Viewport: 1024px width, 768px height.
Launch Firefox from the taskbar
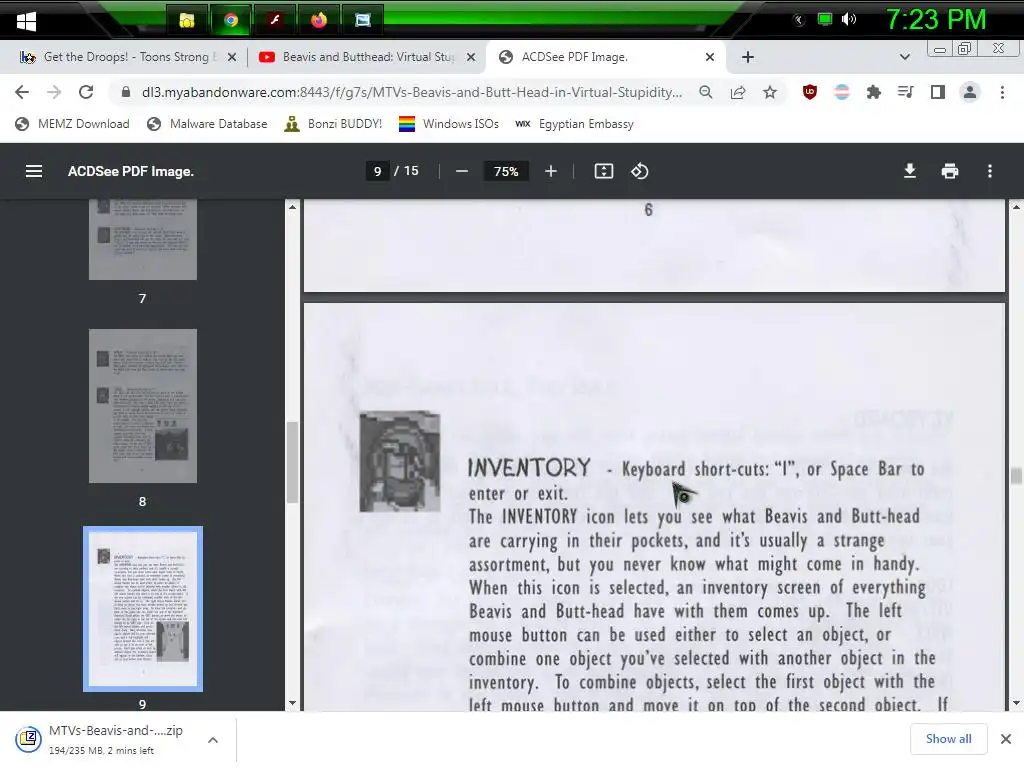pyautogui.click(x=319, y=21)
